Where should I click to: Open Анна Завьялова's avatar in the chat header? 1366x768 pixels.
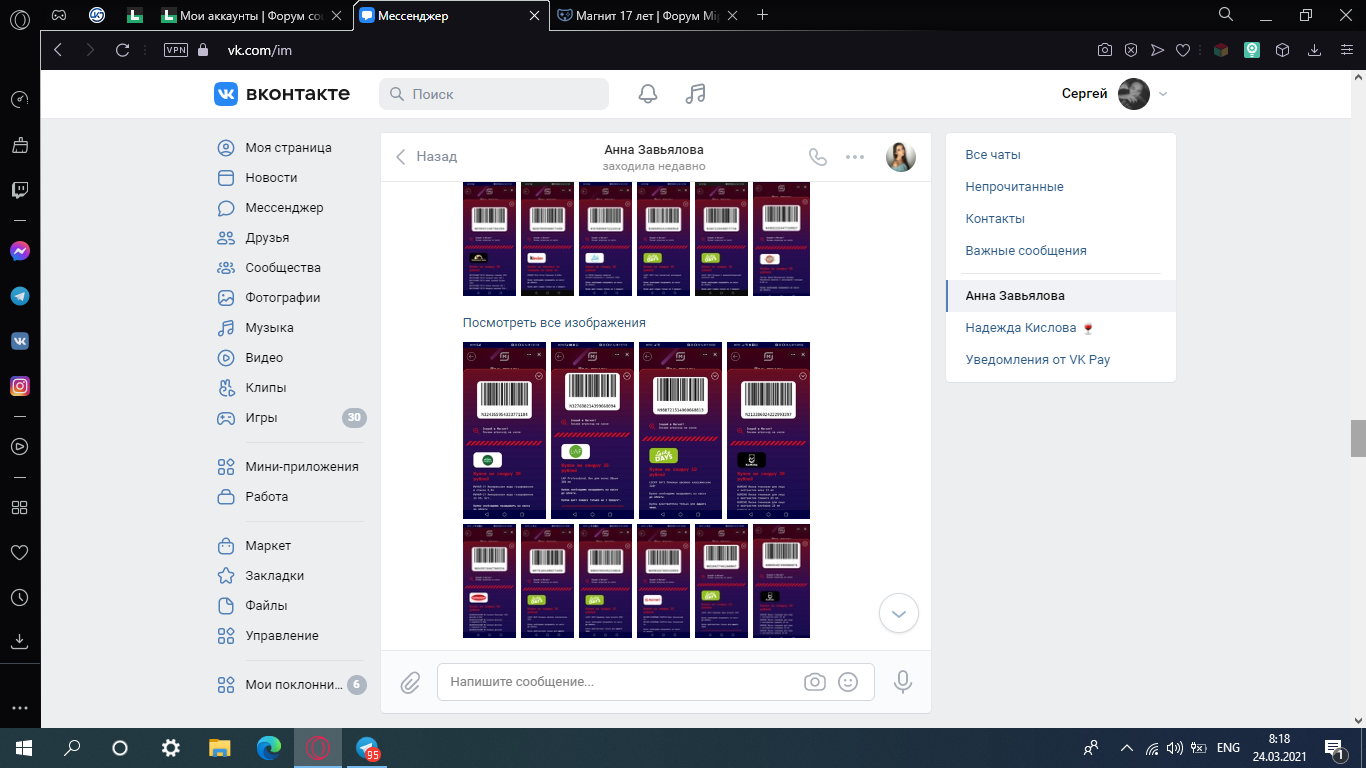pyautogui.click(x=901, y=156)
